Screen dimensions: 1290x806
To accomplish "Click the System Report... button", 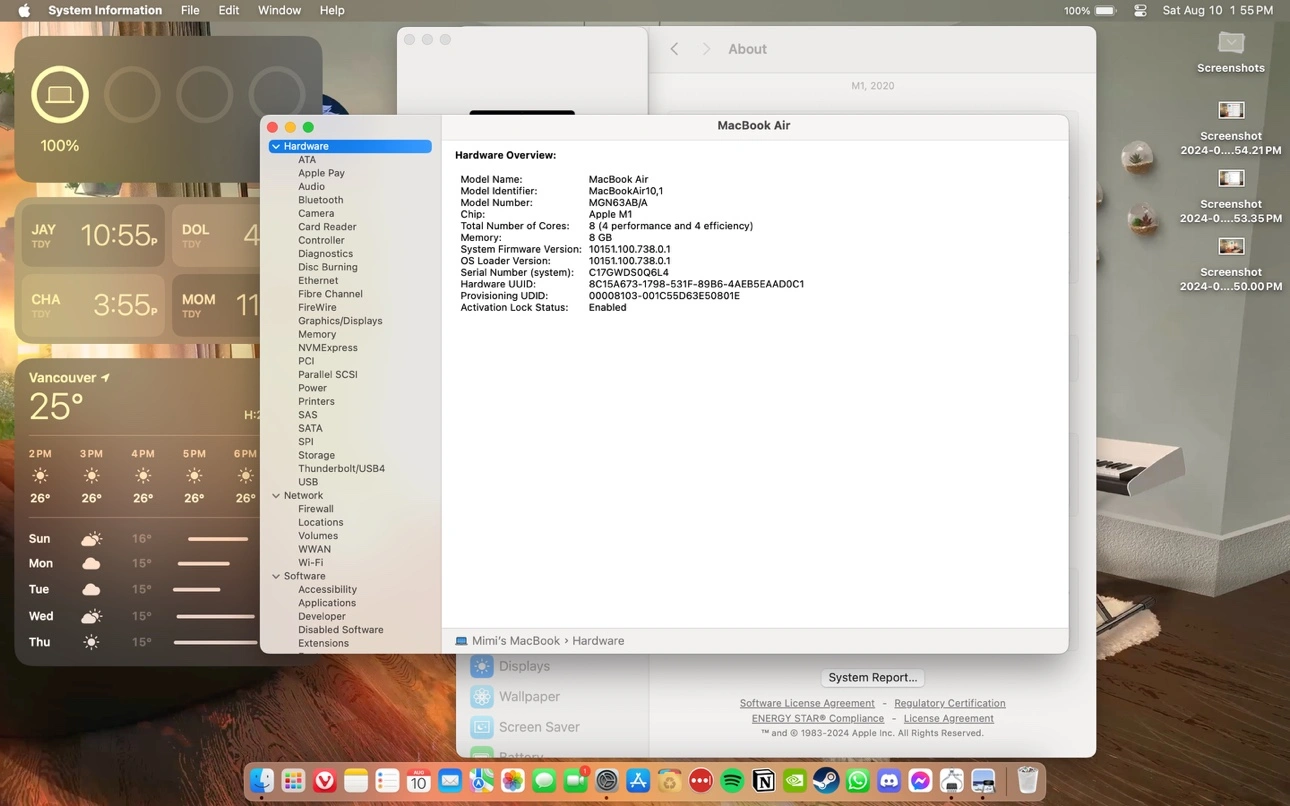I will (873, 678).
